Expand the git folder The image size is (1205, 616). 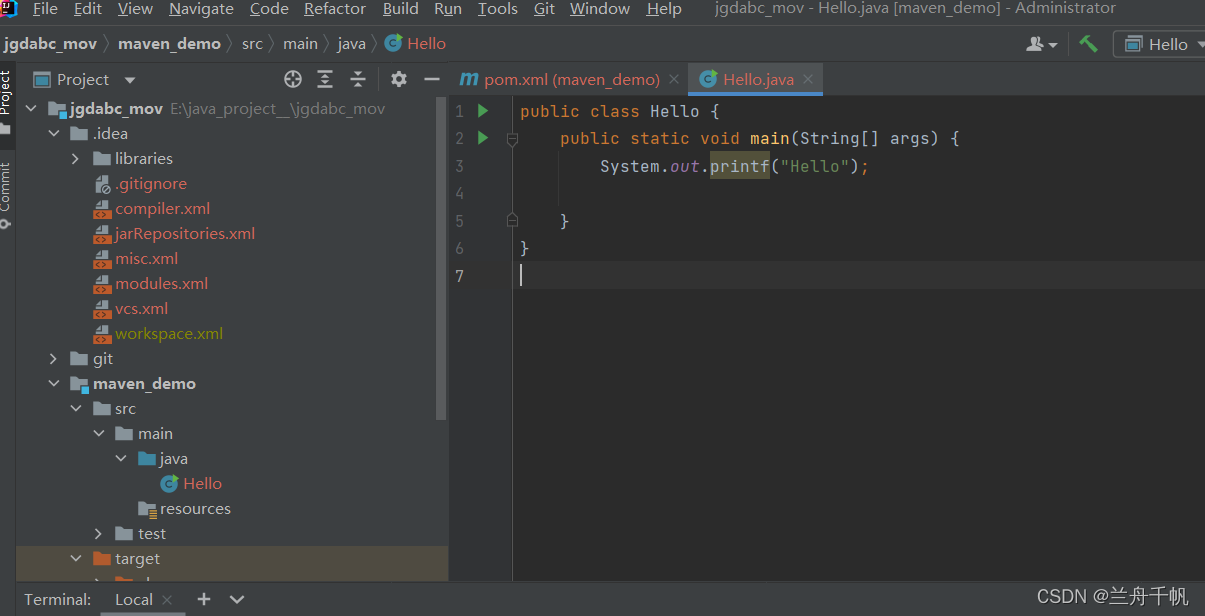point(53,359)
